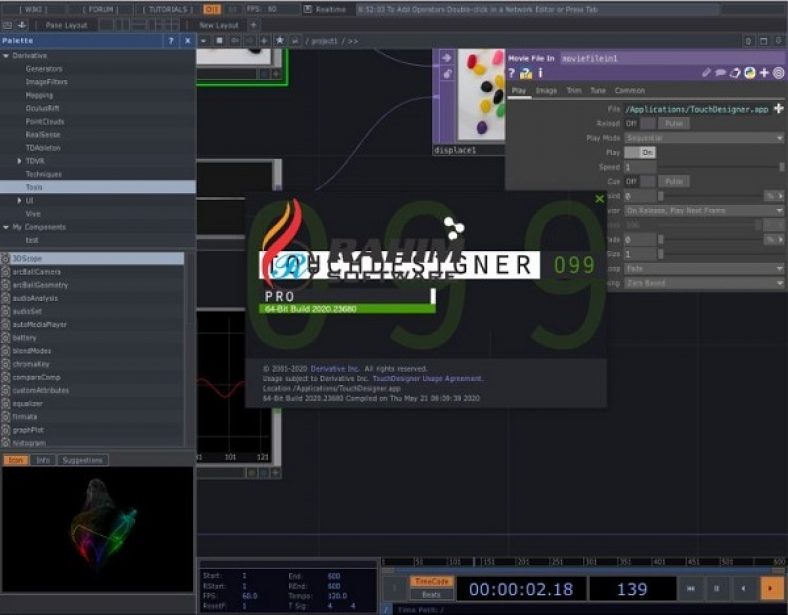Click the bookmark star icon in network bar
The height and width of the screenshot is (615, 788).
[x=279, y=41]
